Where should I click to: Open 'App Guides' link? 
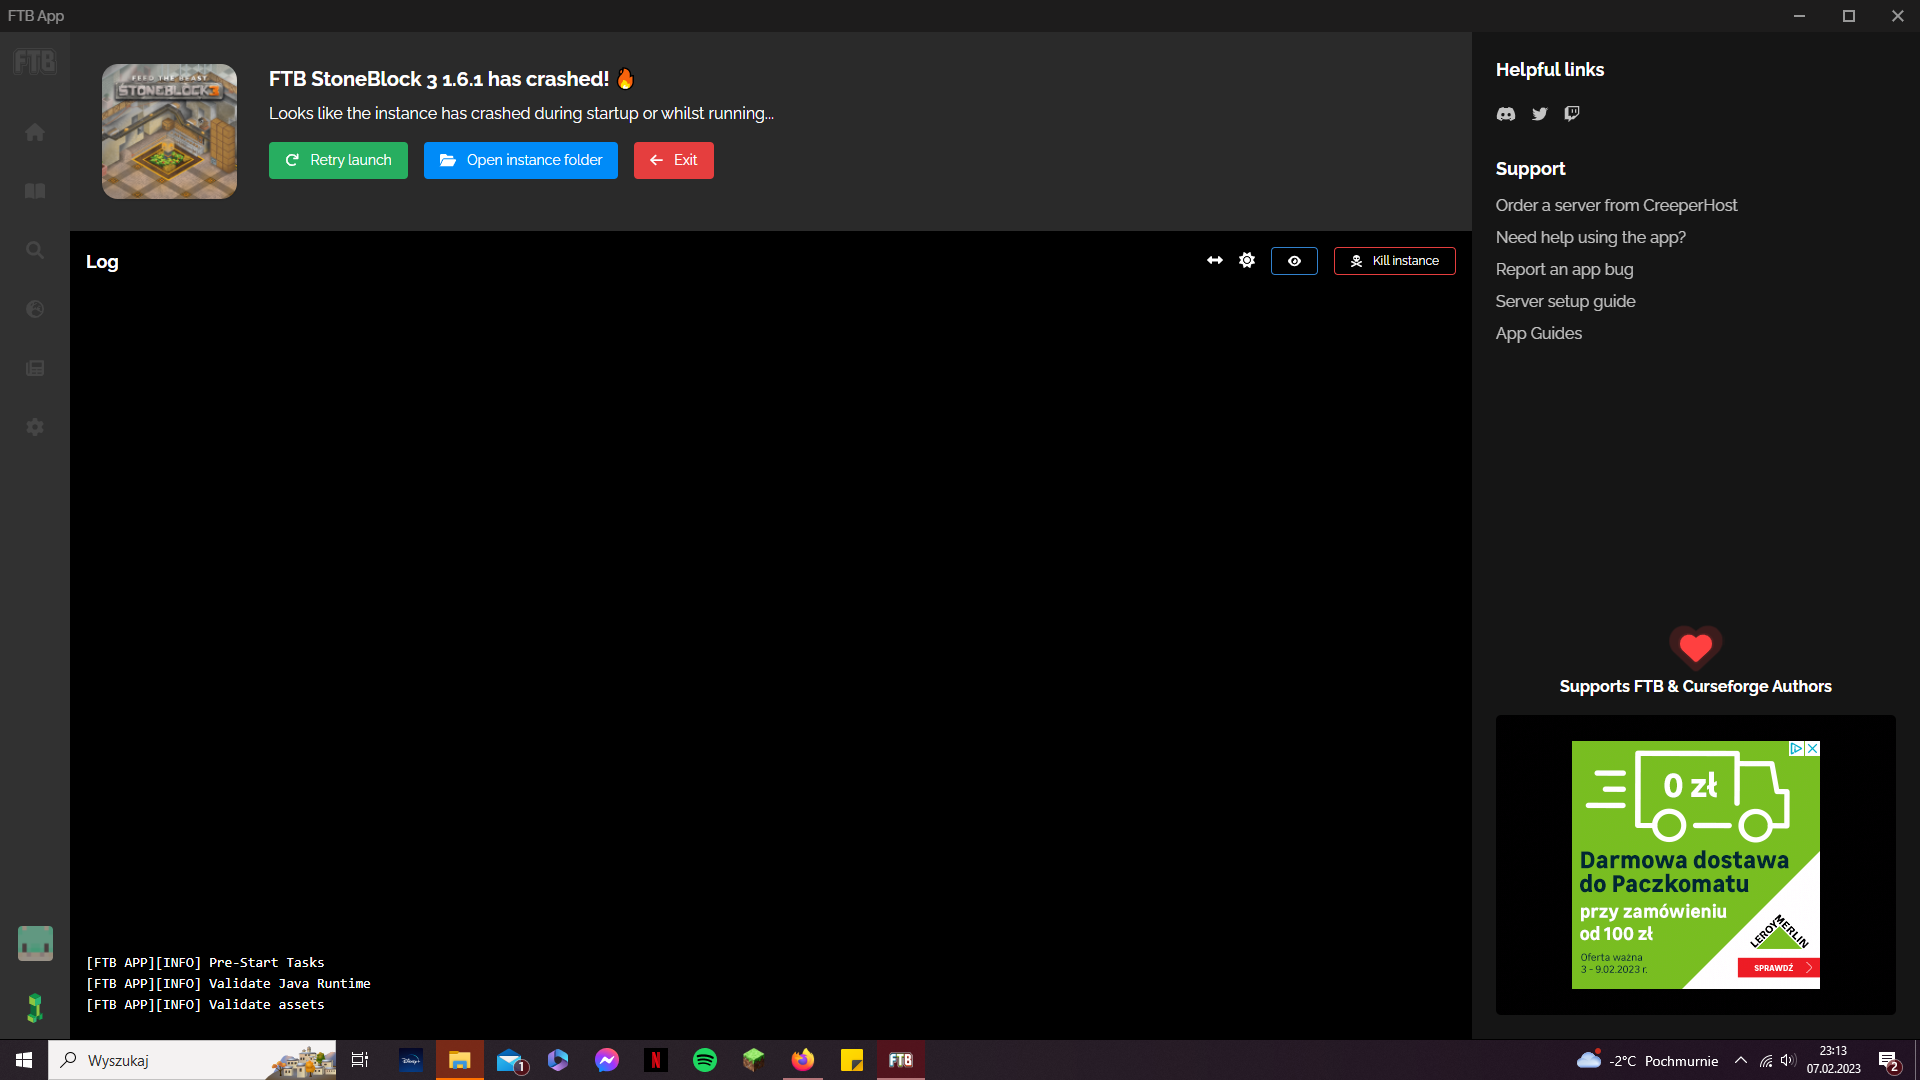(1538, 333)
